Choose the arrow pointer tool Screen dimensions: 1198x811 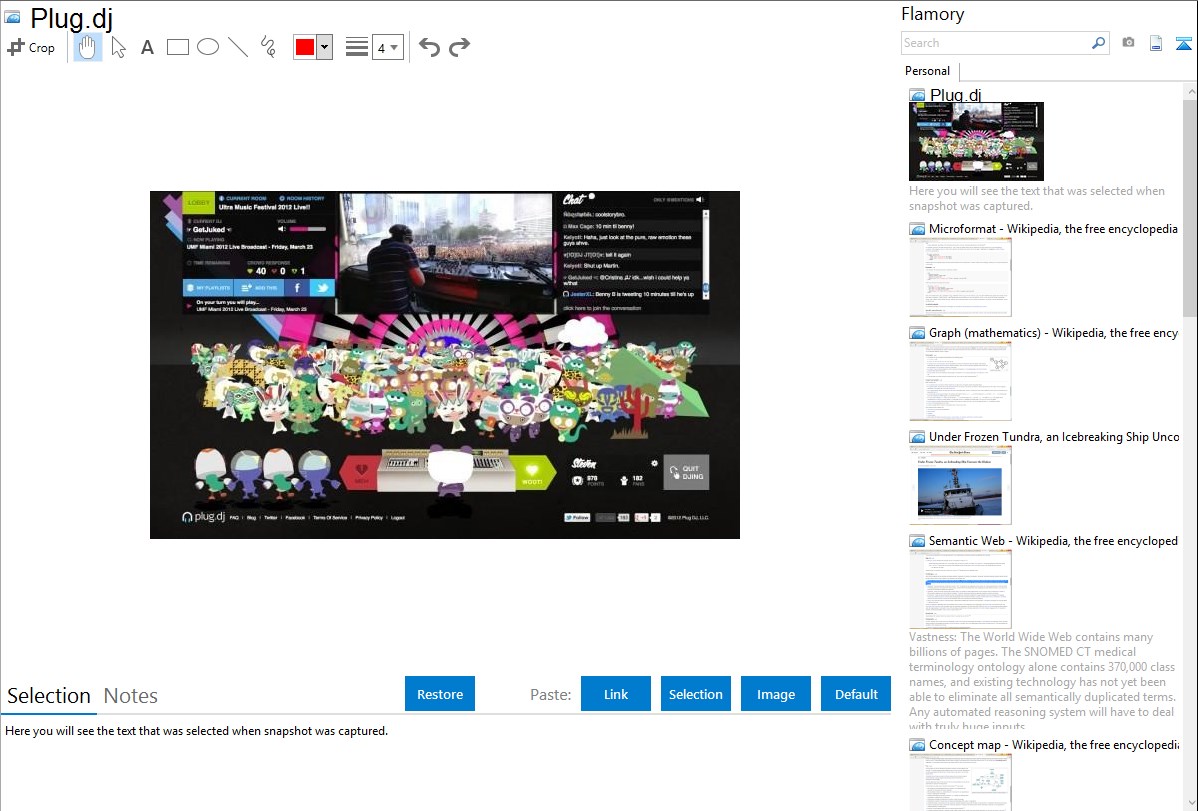[x=118, y=47]
